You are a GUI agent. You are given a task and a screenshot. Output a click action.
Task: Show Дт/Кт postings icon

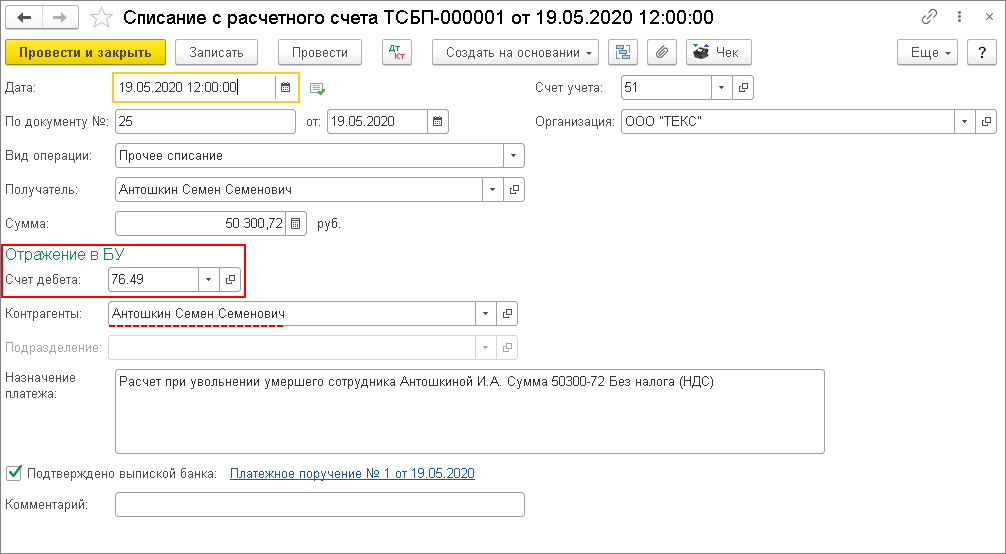click(397, 53)
